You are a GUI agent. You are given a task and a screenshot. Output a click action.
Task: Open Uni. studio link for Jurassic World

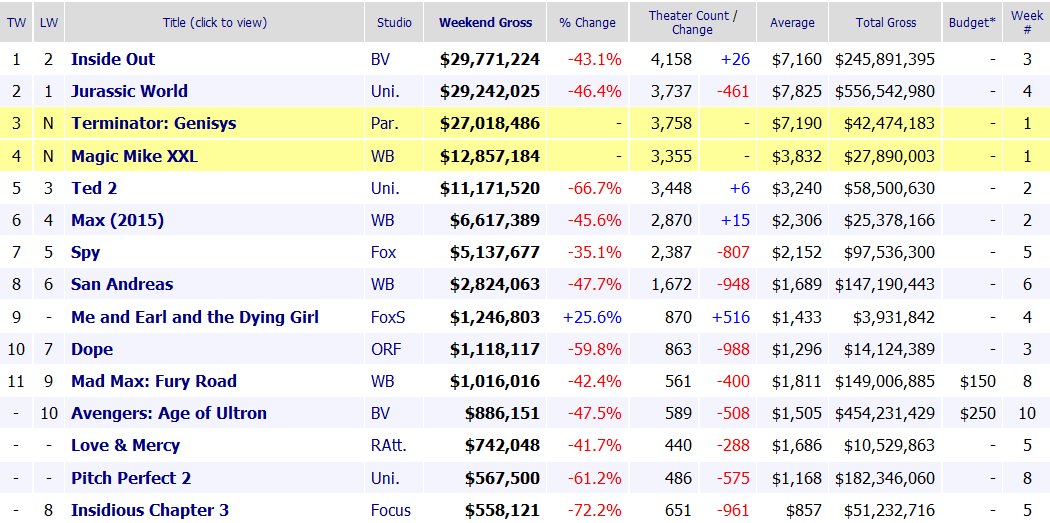click(385, 91)
